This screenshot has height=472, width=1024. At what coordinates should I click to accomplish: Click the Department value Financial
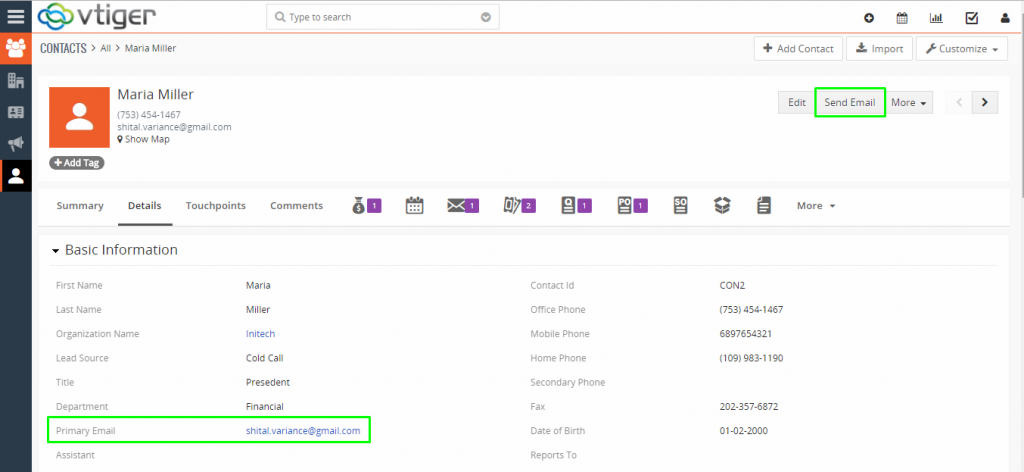tap(264, 407)
